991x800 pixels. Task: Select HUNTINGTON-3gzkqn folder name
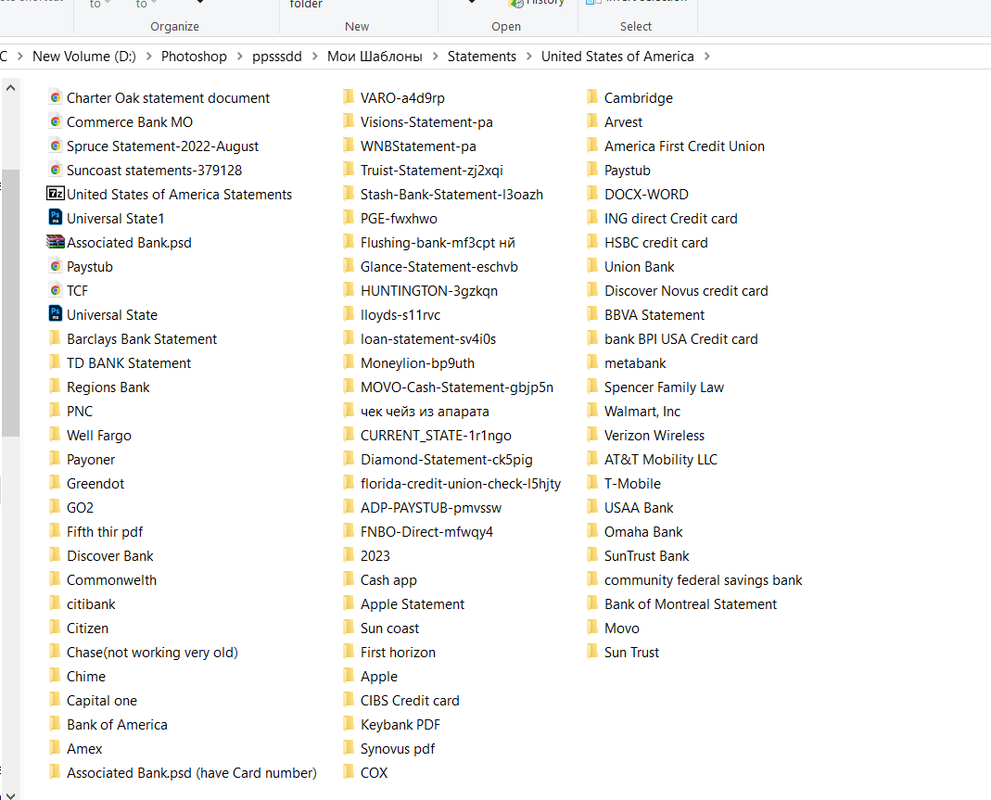coord(429,291)
